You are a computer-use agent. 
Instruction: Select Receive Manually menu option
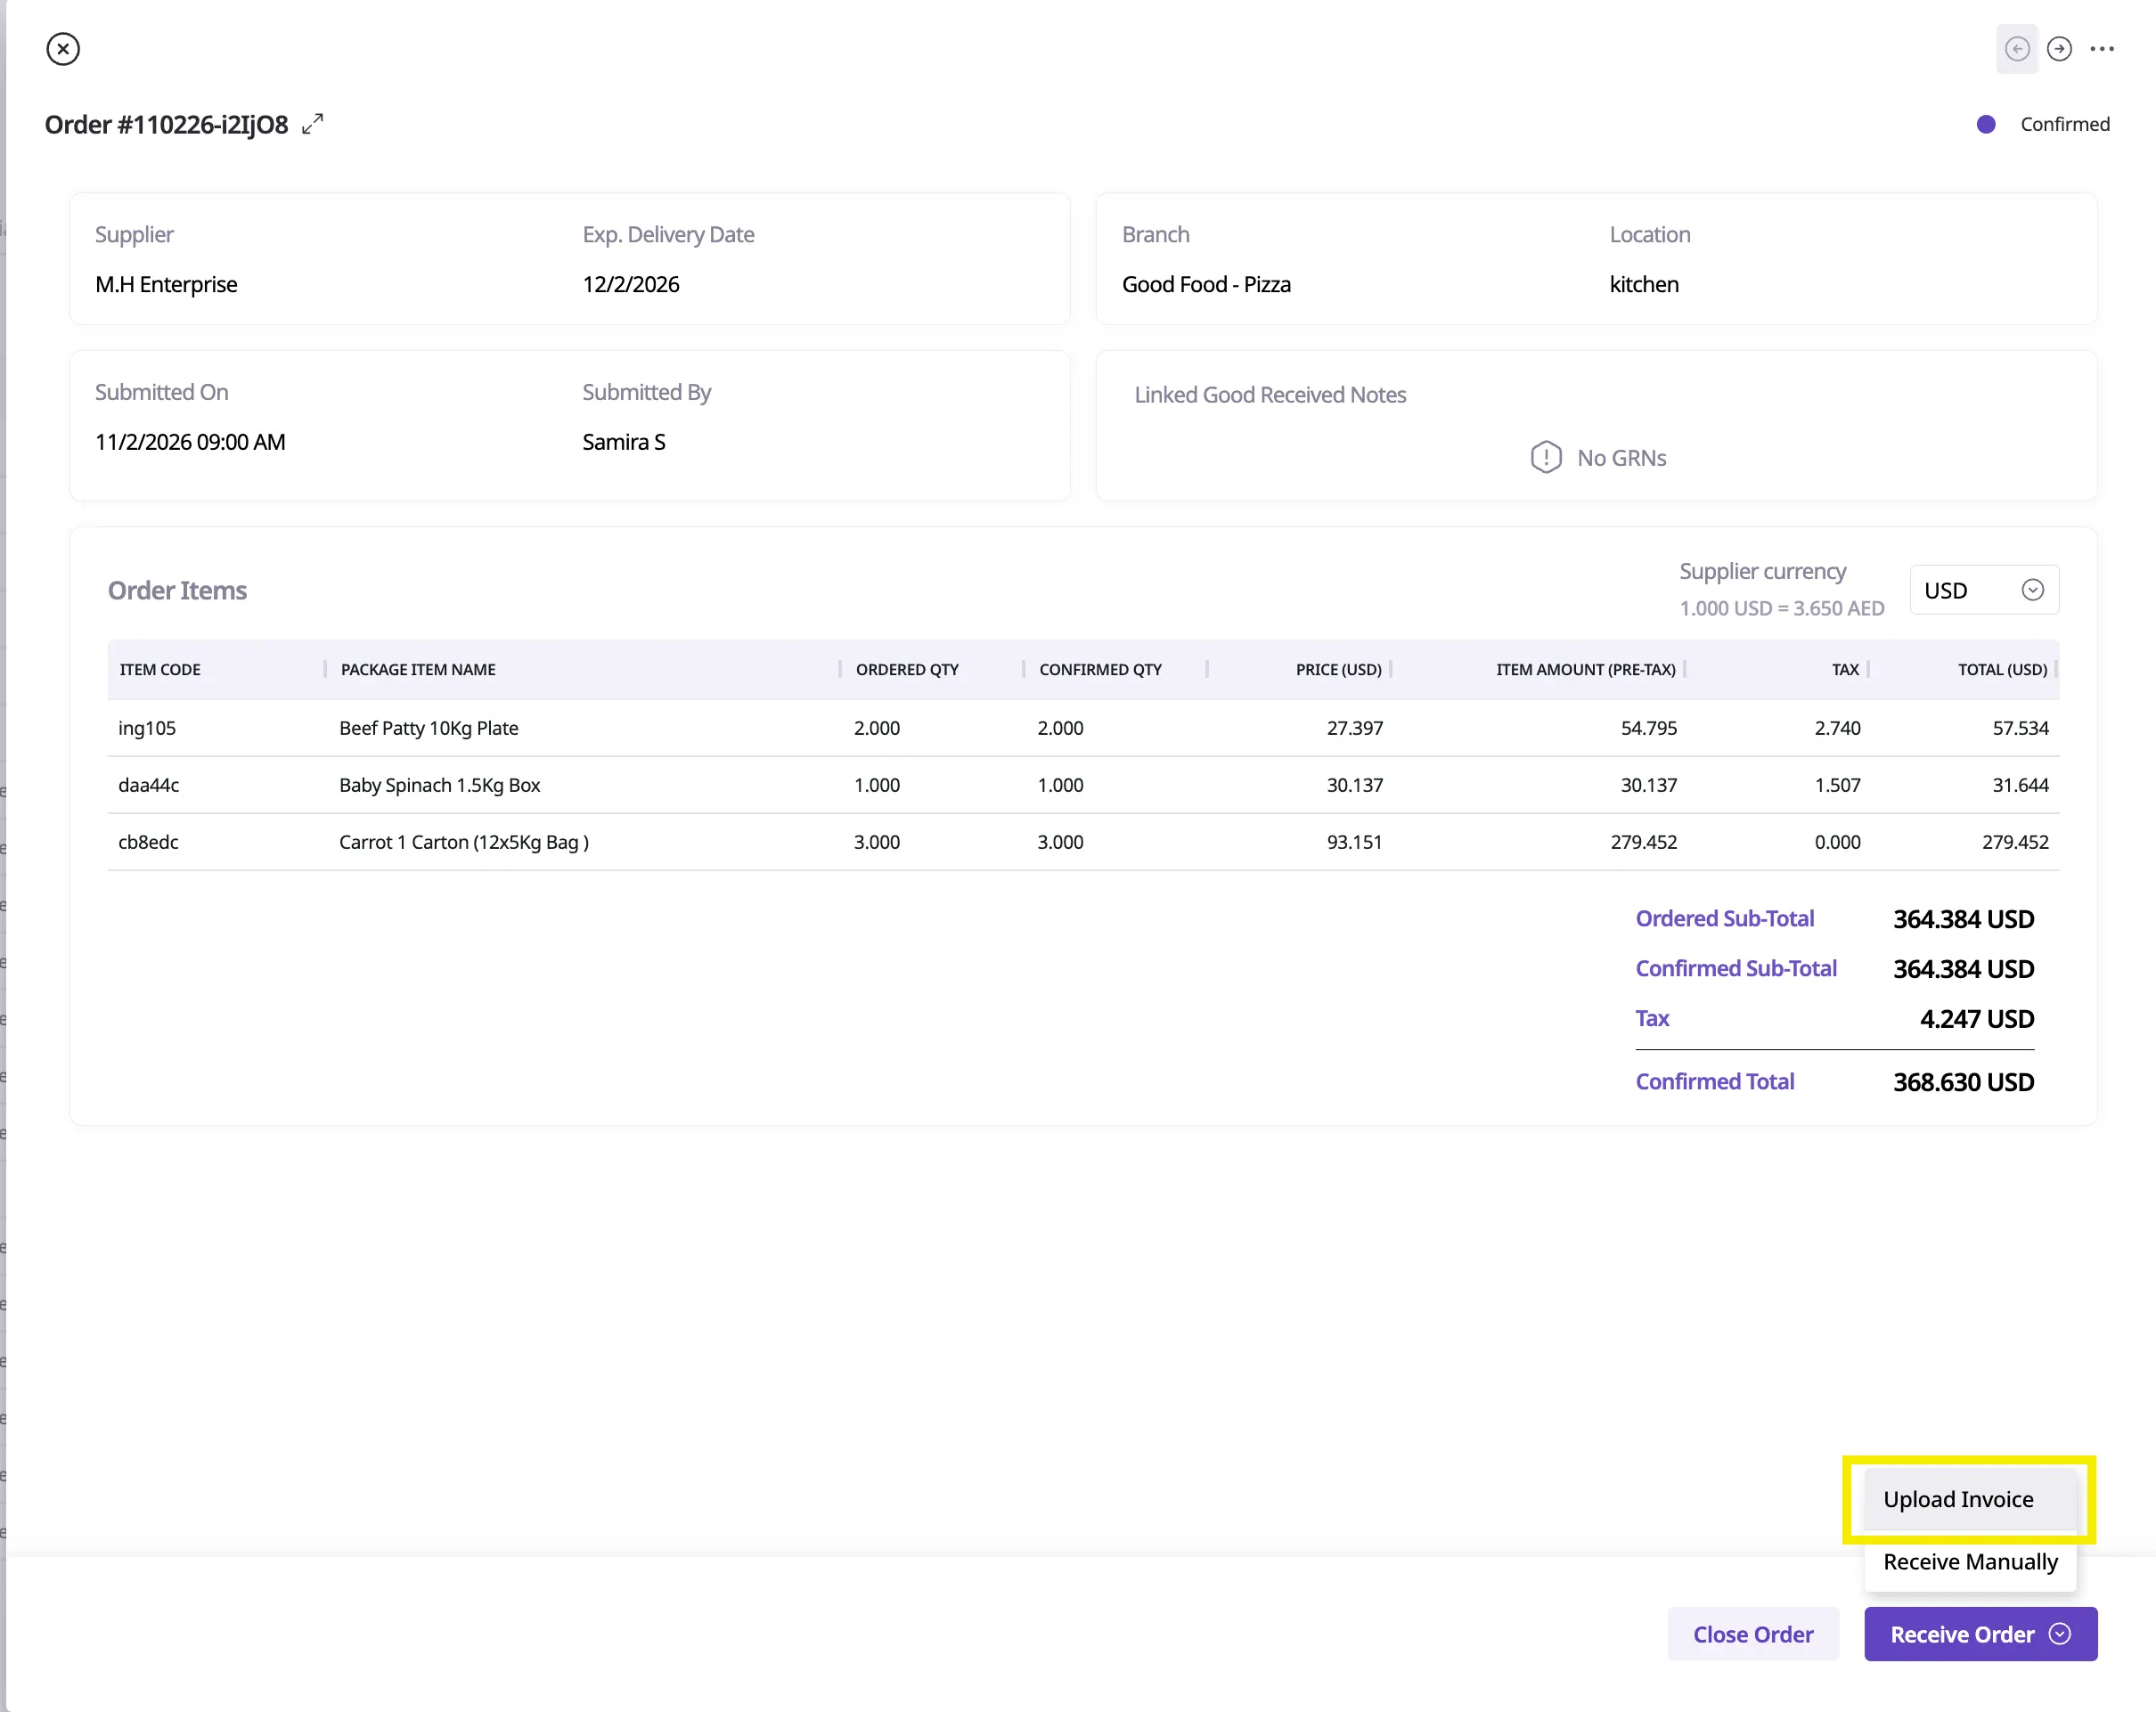click(x=1969, y=1561)
